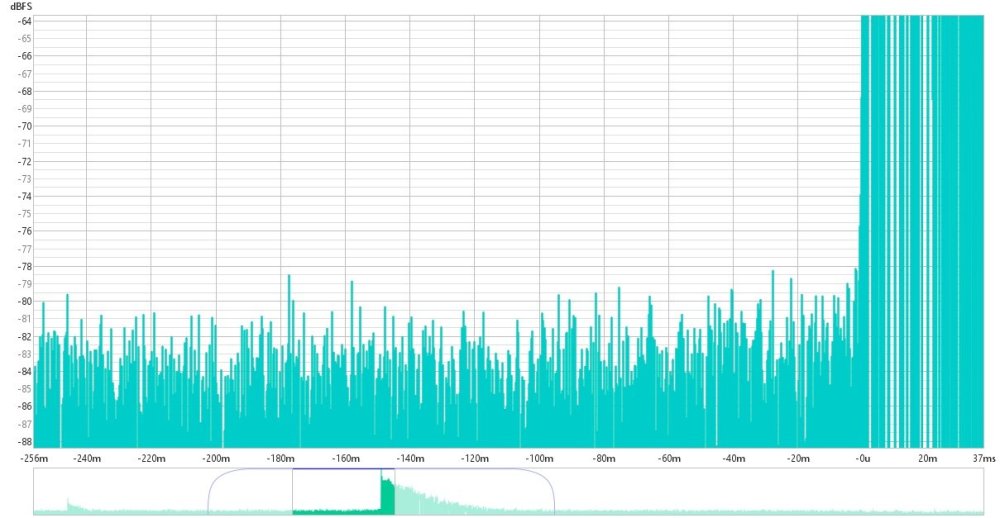Screen dimensions: 1000x518
Task: Click the -40m time axis label
Action: pyautogui.click(x=733, y=459)
